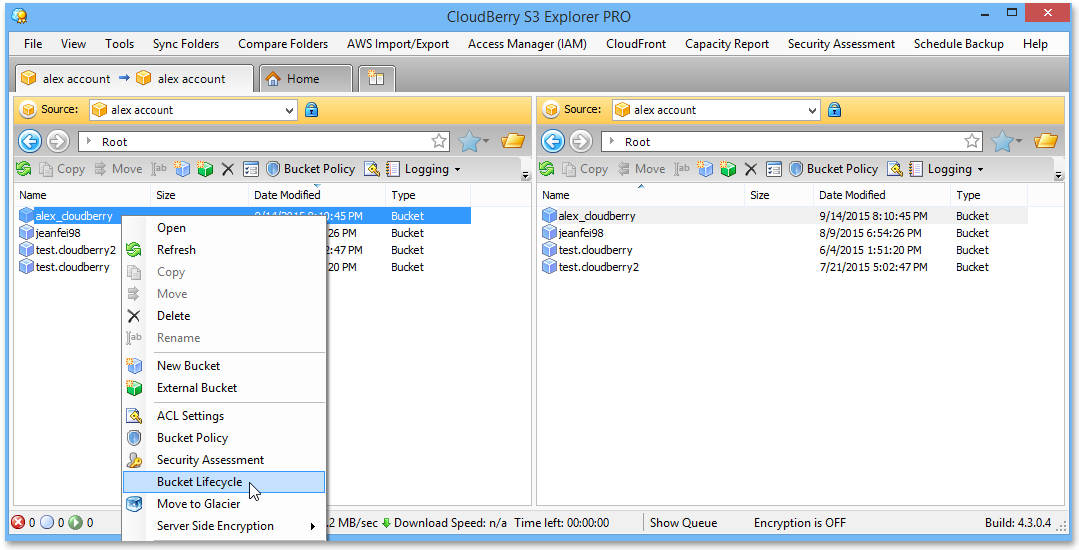
Task: Click the left pane Bucket Policy button
Action: tap(310, 169)
